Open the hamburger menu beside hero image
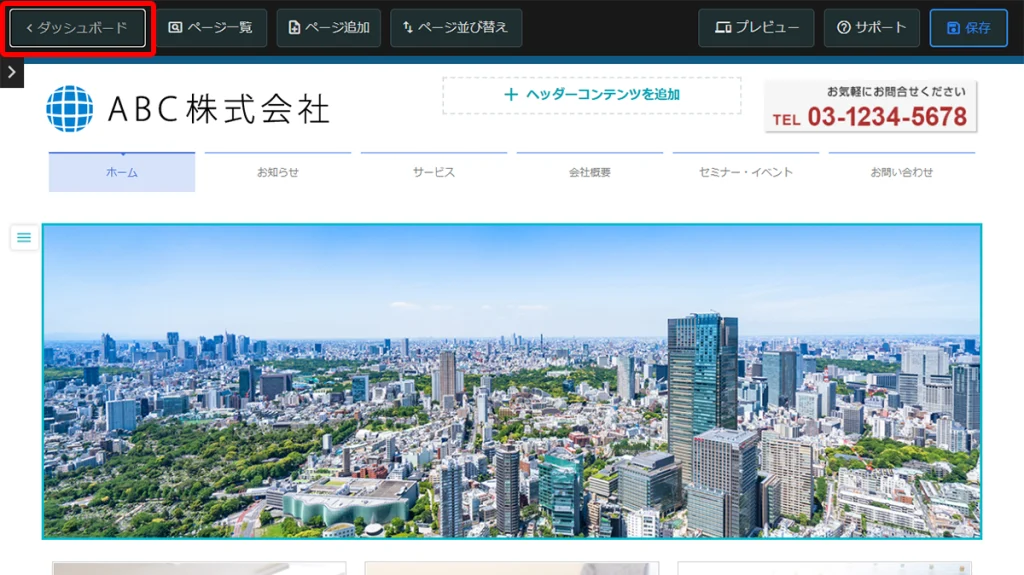This screenshot has width=1024, height=575. (x=24, y=237)
